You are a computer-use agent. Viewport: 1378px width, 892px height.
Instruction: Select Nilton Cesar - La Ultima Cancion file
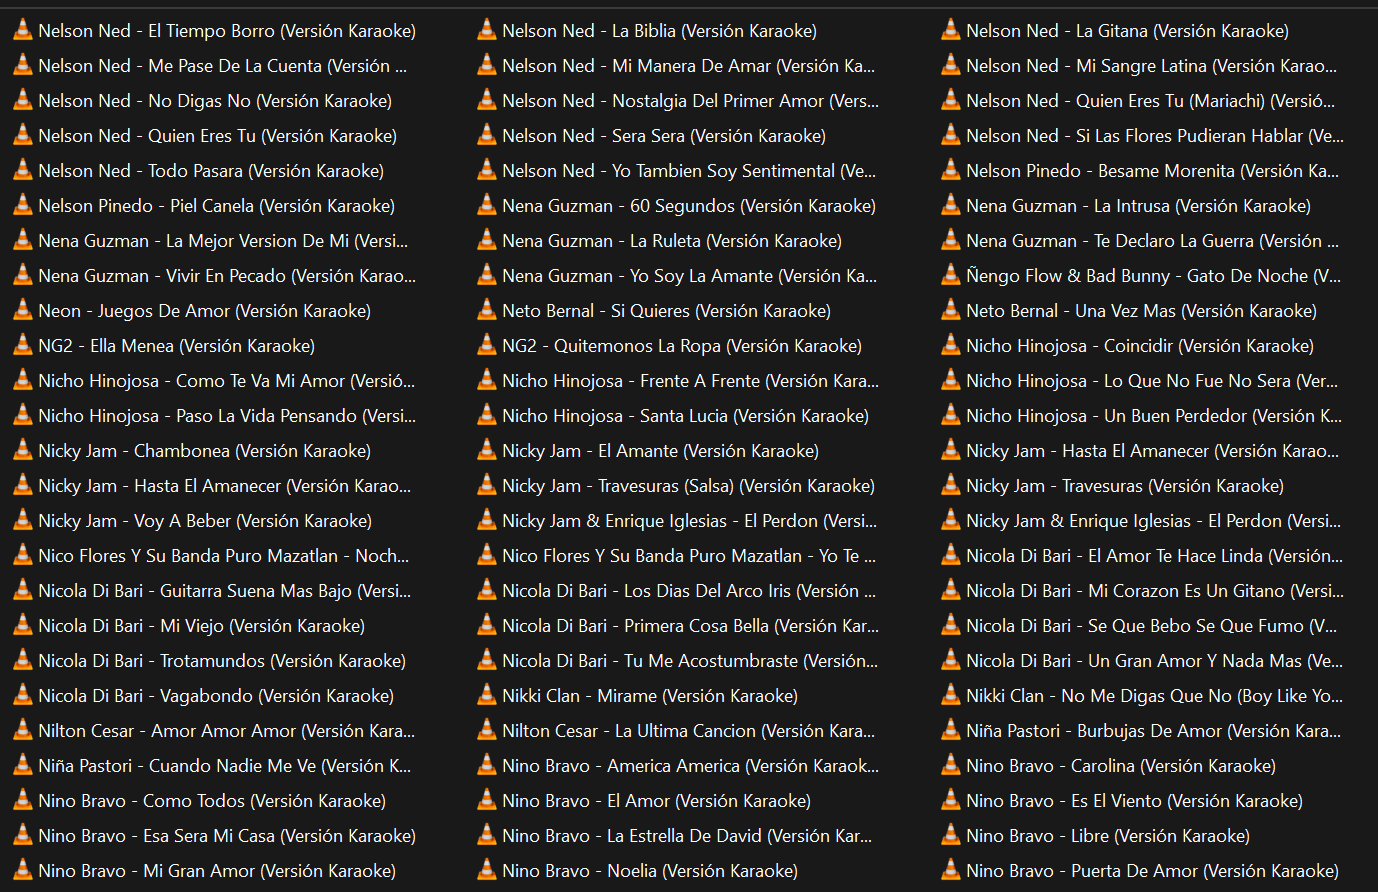[688, 731]
